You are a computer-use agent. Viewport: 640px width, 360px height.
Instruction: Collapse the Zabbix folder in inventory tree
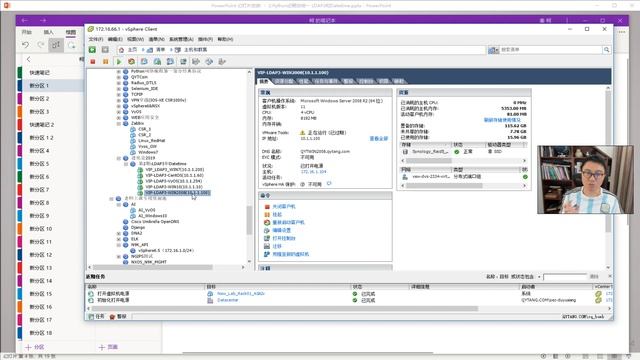tap(119, 123)
